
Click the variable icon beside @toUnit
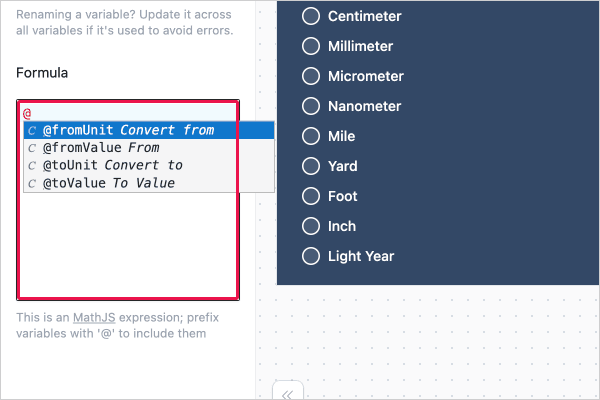(x=32, y=166)
